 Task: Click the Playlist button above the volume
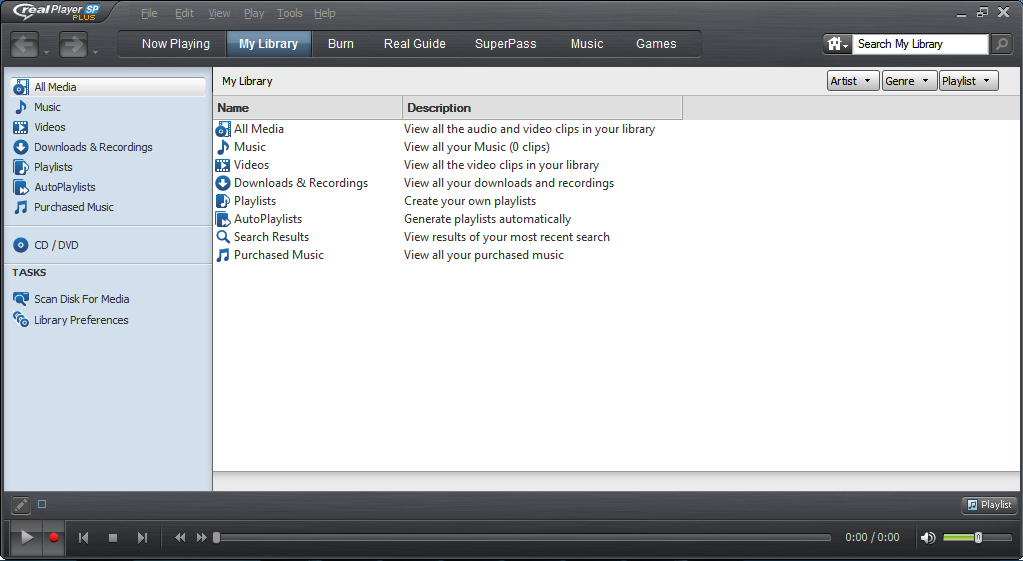989,504
